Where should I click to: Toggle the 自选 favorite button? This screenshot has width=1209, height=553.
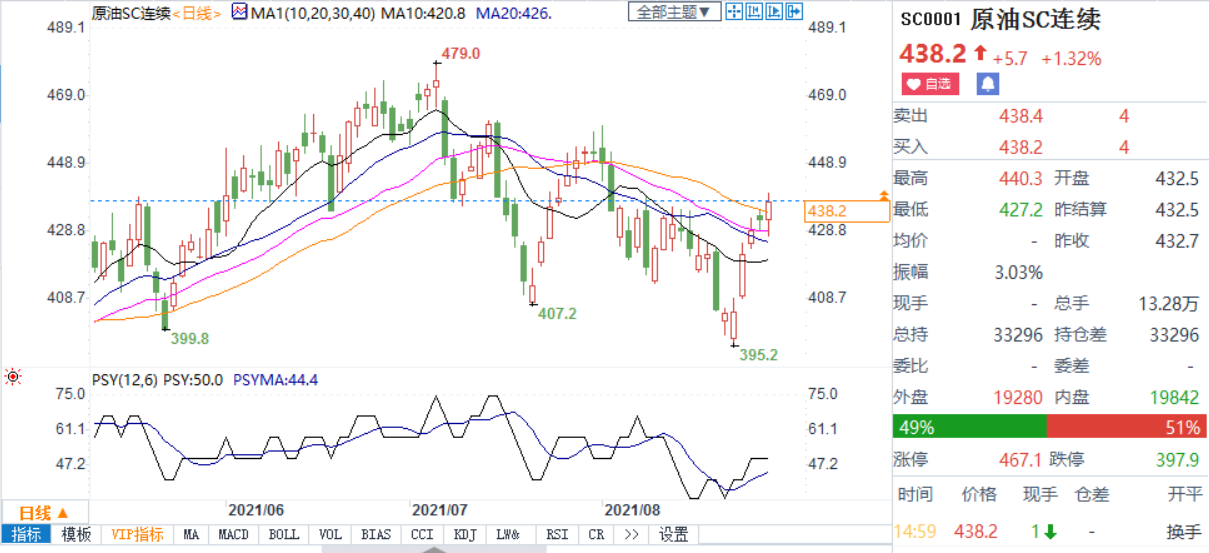coord(929,84)
